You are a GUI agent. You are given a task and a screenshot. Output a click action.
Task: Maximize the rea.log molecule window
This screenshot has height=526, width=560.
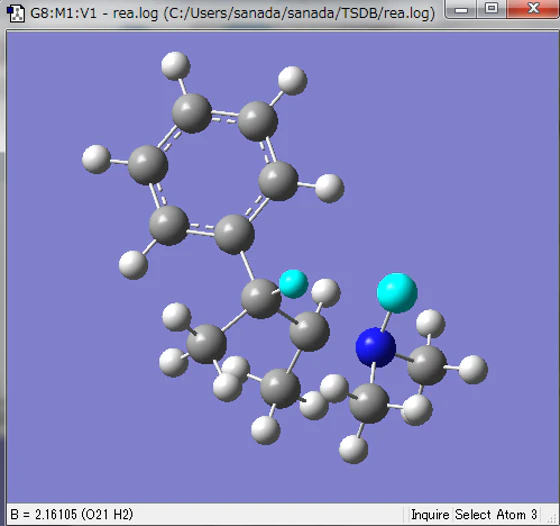pos(492,9)
